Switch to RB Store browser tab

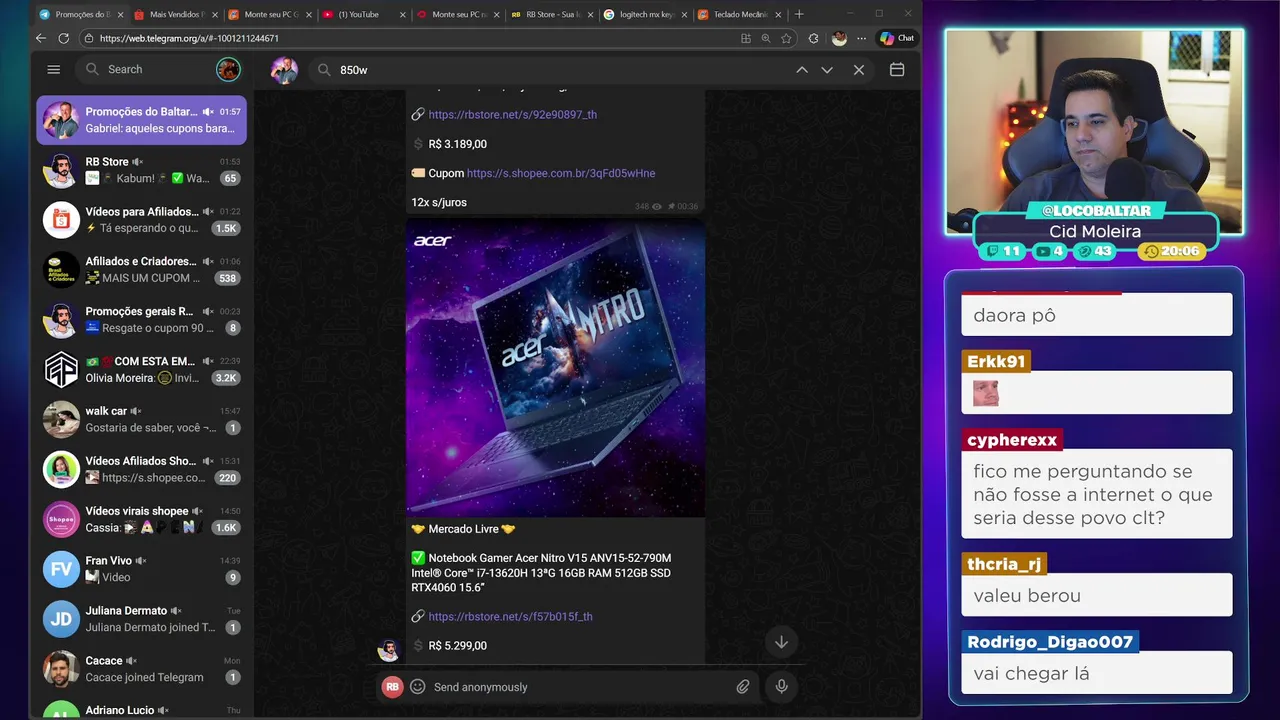[552, 14]
